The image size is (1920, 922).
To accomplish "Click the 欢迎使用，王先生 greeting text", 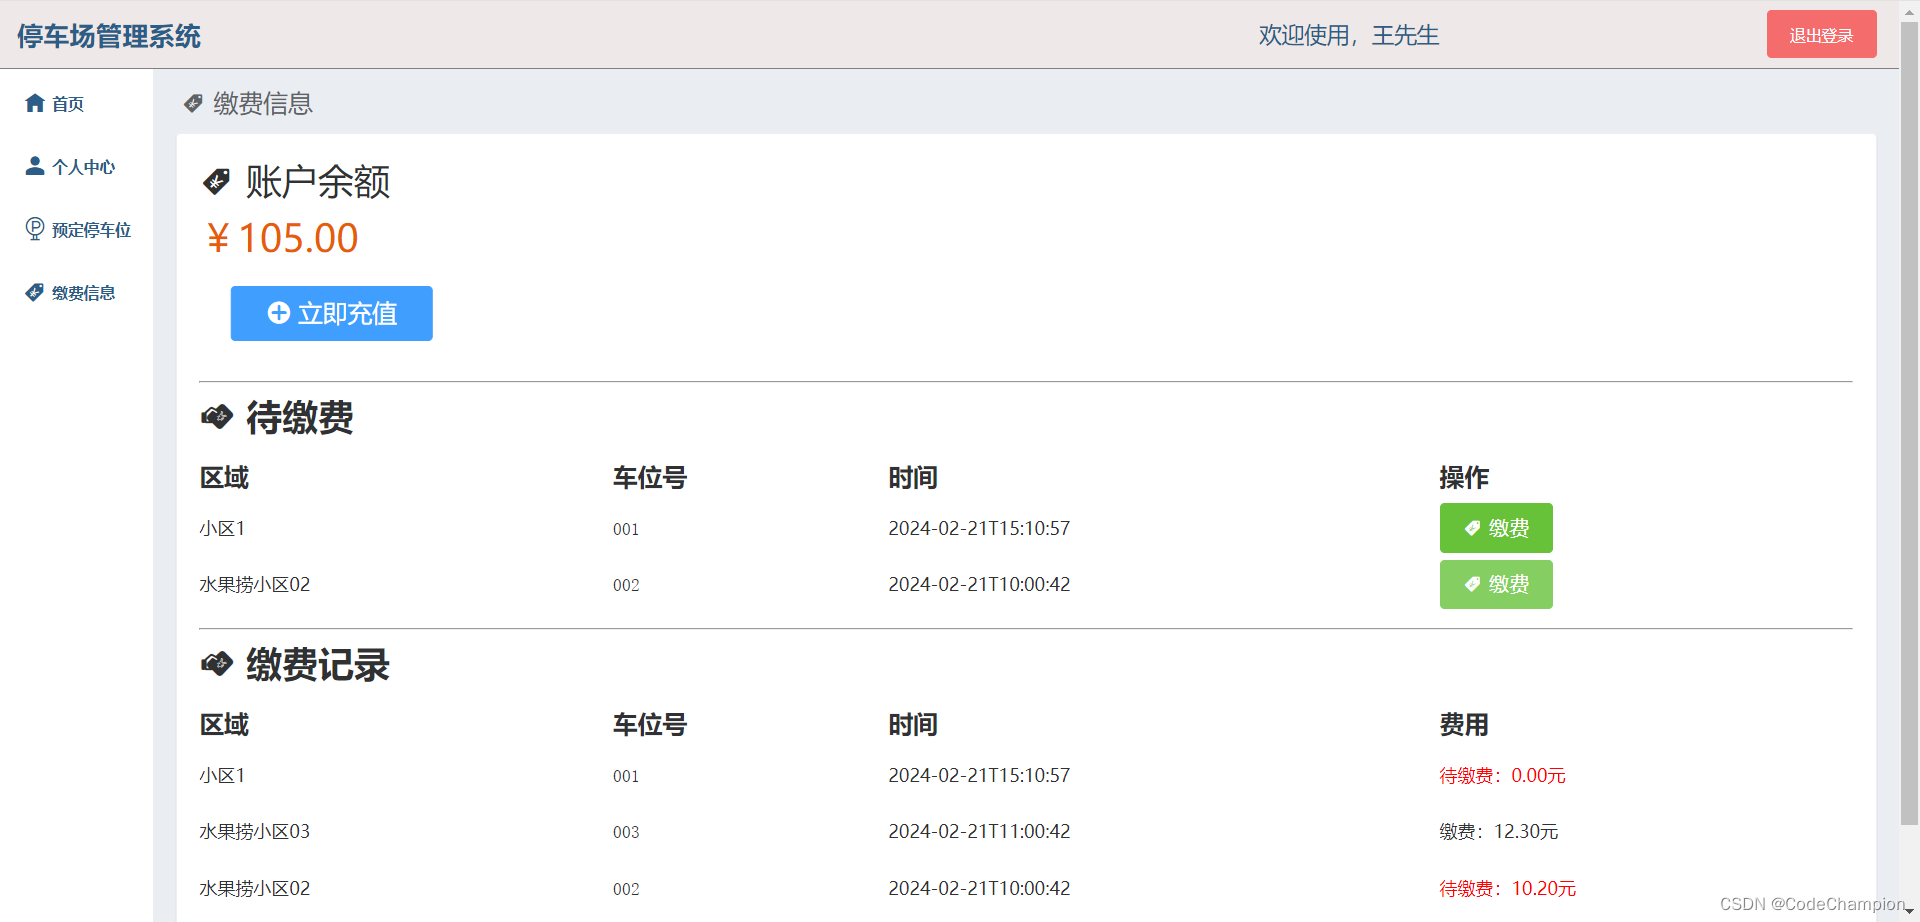I will [x=1348, y=35].
